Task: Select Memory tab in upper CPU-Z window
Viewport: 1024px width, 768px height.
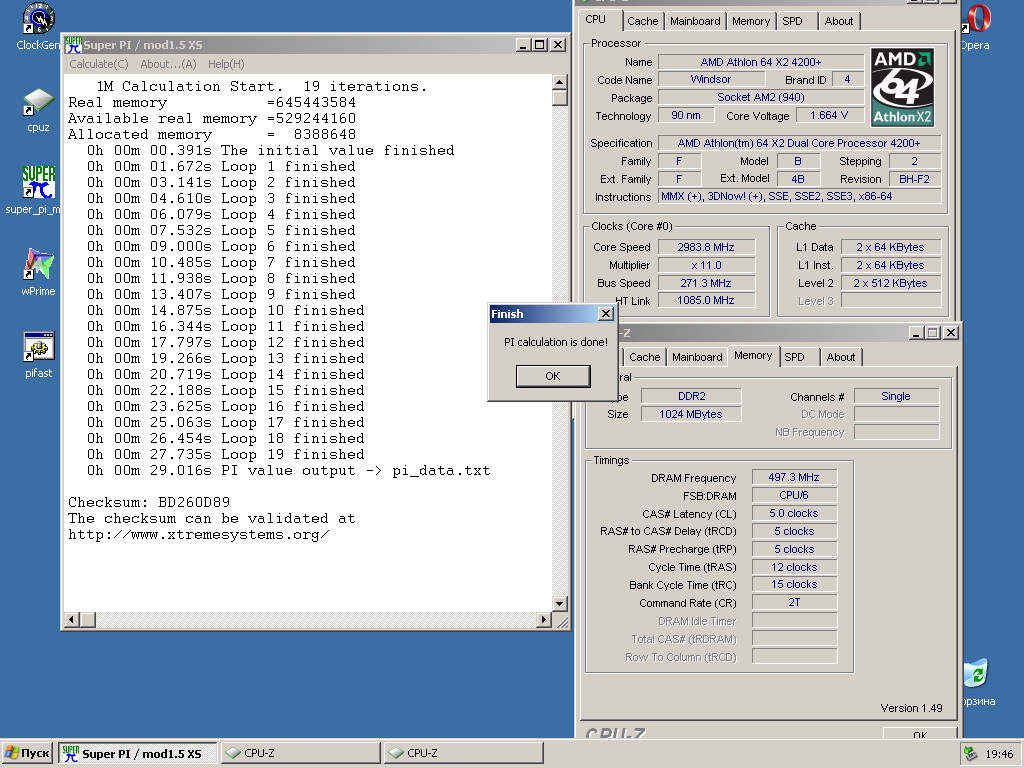Action: pyautogui.click(x=750, y=21)
